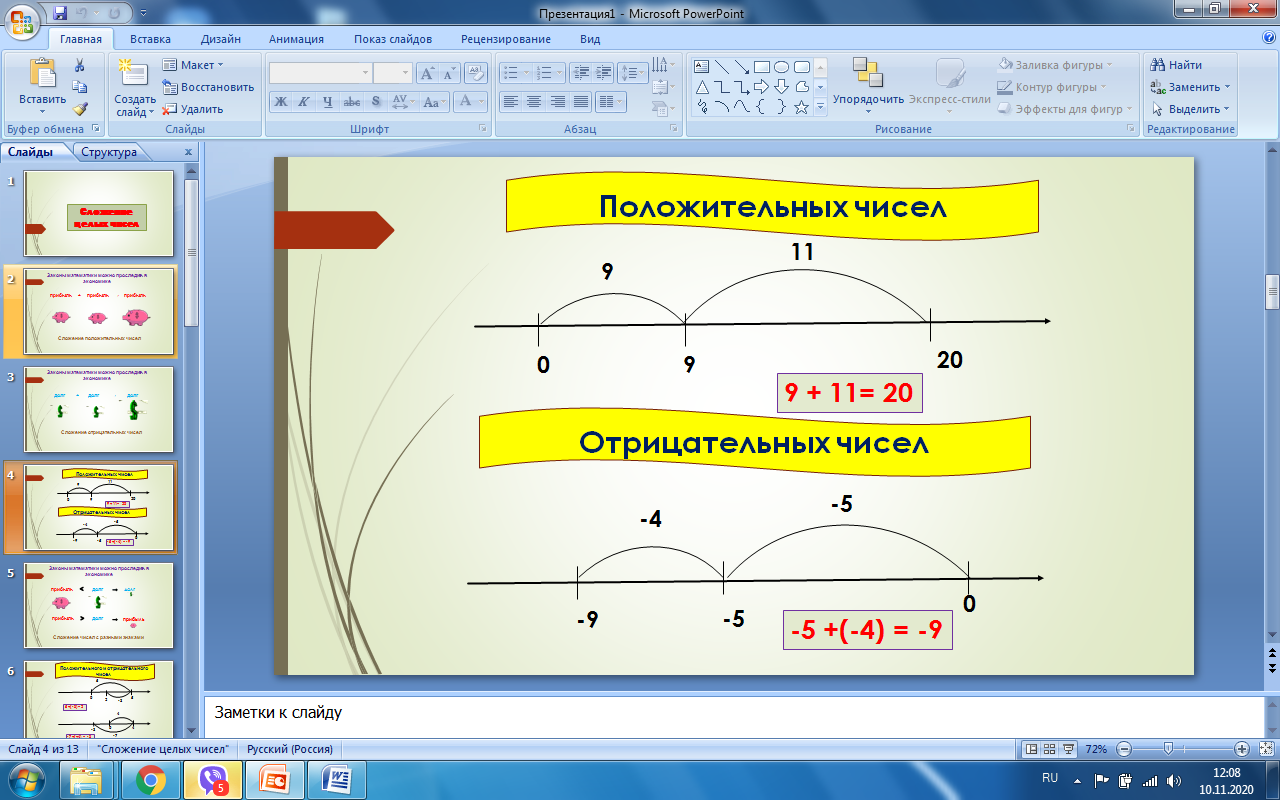This screenshot has height=800, width=1280.
Task: Click the Восстановить reset button
Action: [x=208, y=87]
